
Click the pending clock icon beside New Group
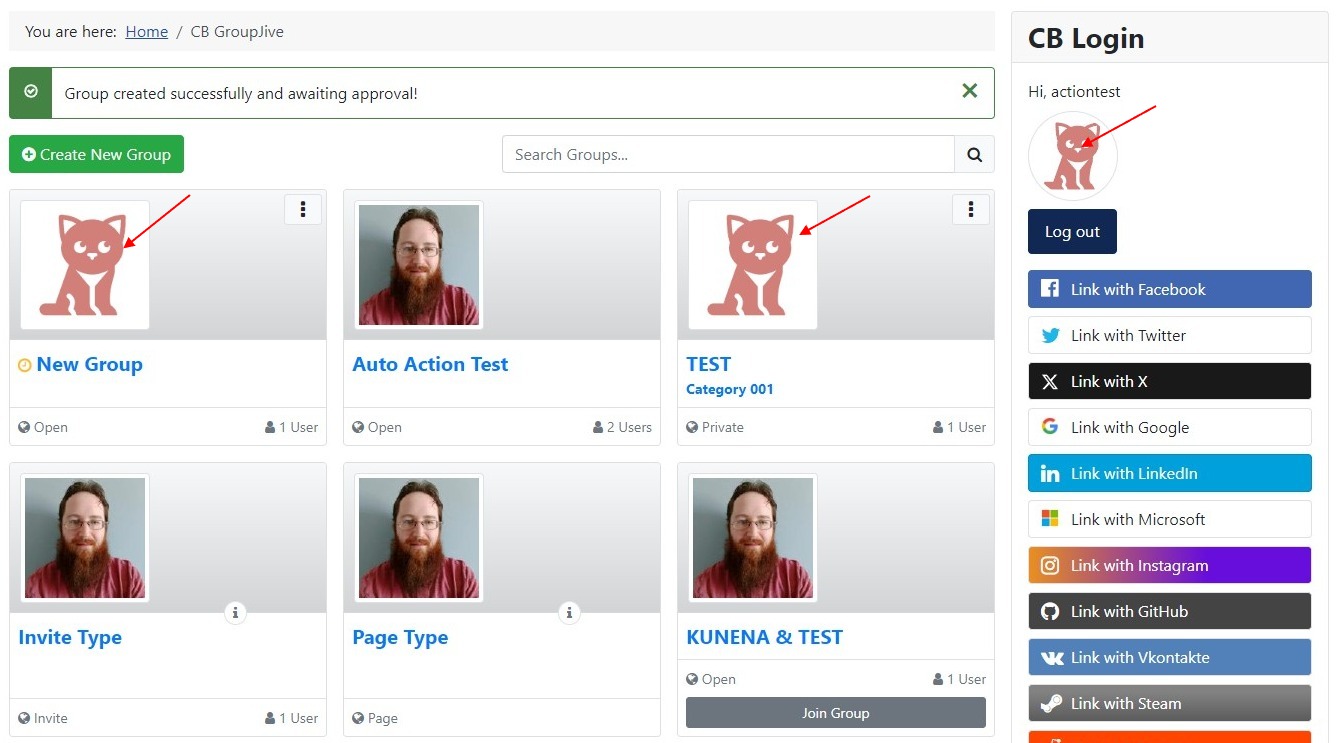click(25, 366)
